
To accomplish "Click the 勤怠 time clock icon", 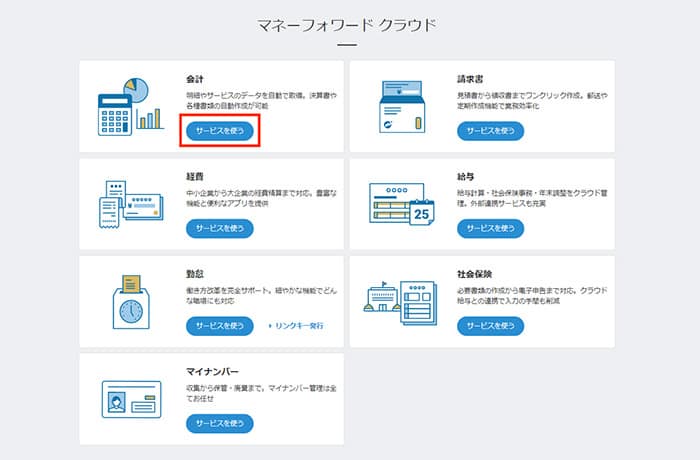I will [x=130, y=300].
